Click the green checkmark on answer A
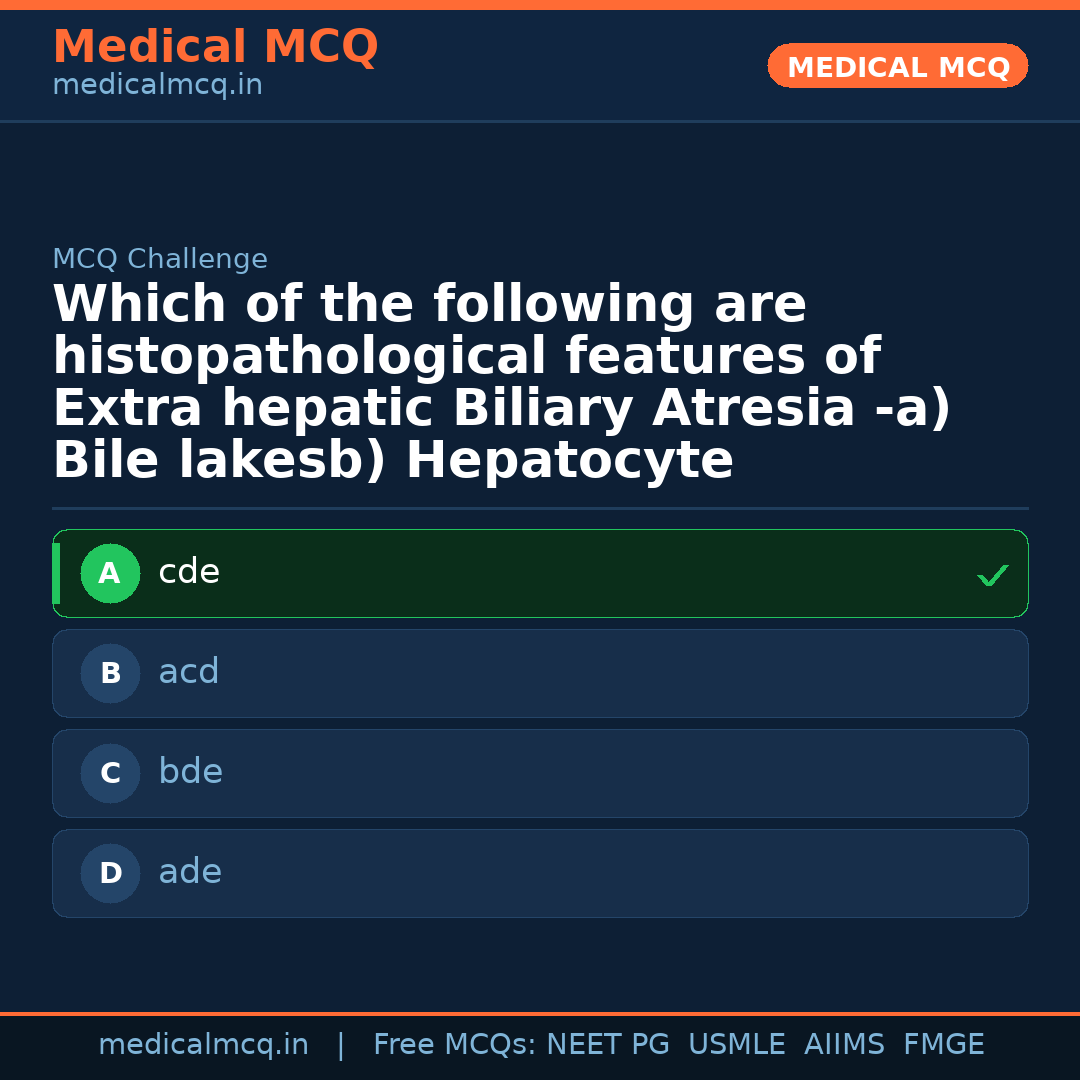The height and width of the screenshot is (1080, 1080). 992,575
